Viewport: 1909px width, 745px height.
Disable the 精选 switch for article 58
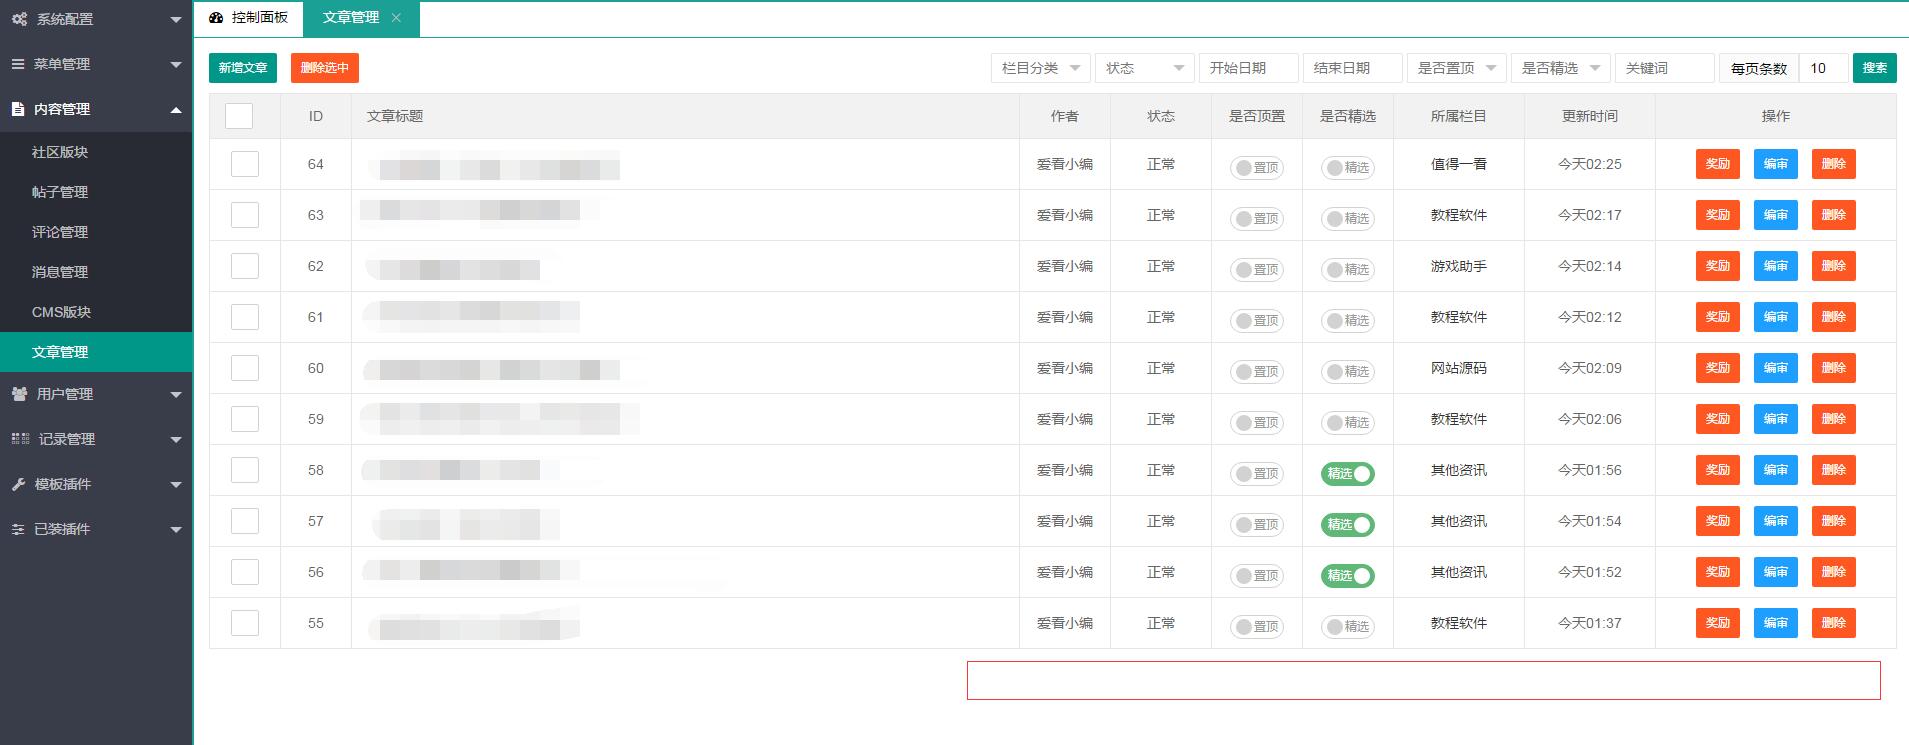point(1348,473)
